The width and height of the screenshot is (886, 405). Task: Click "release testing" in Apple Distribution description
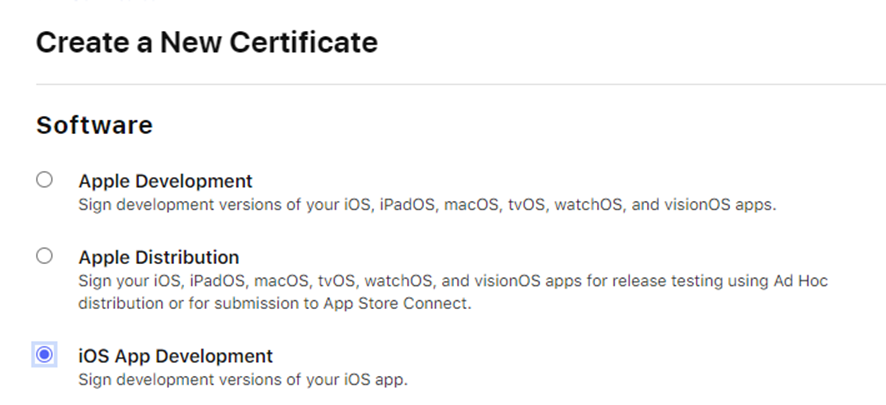(661, 281)
